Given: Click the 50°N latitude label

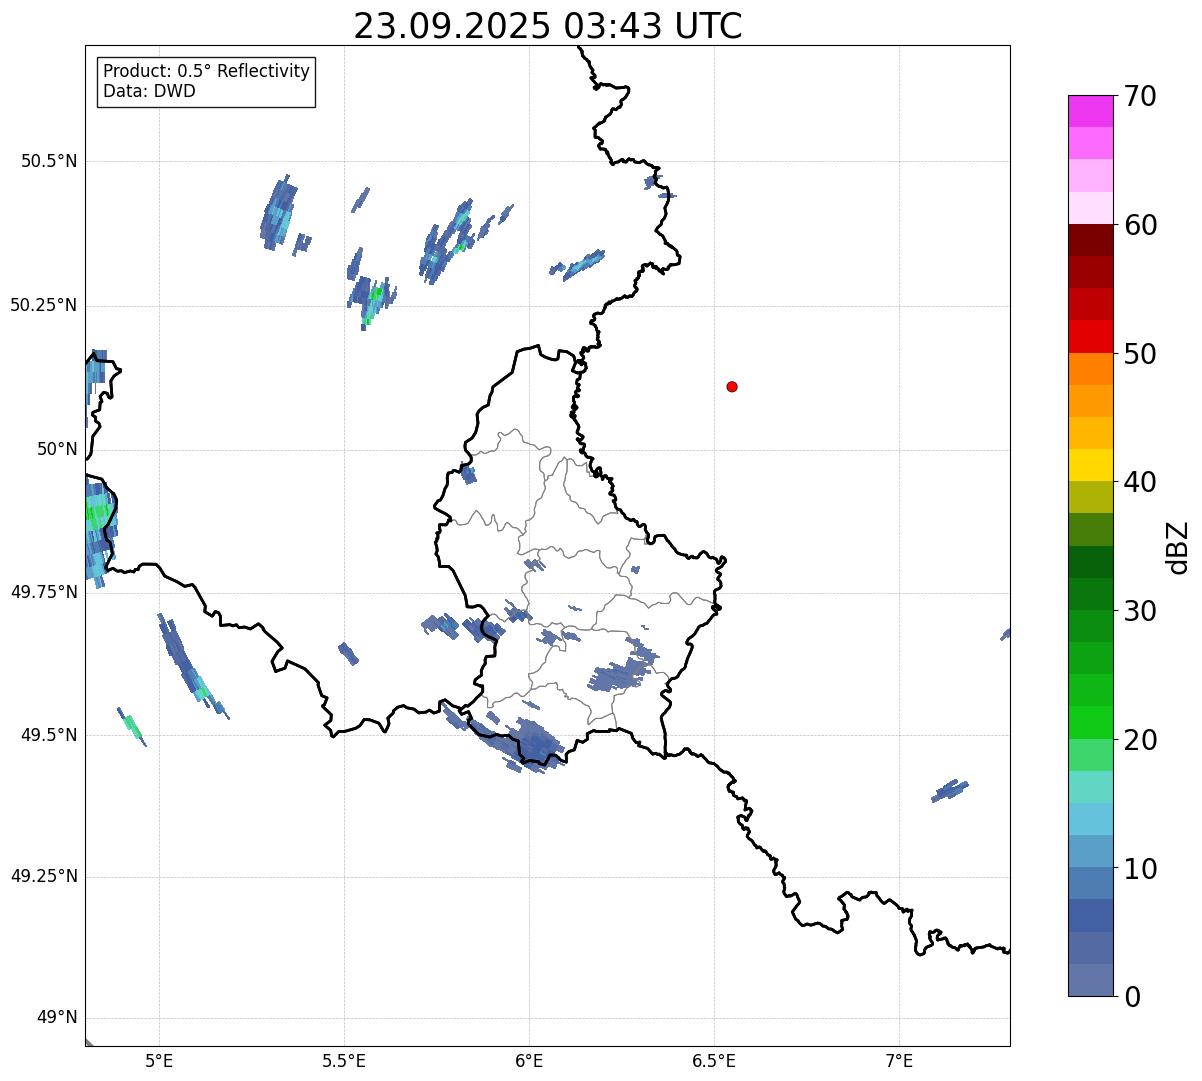Looking at the screenshot, I should click(57, 449).
